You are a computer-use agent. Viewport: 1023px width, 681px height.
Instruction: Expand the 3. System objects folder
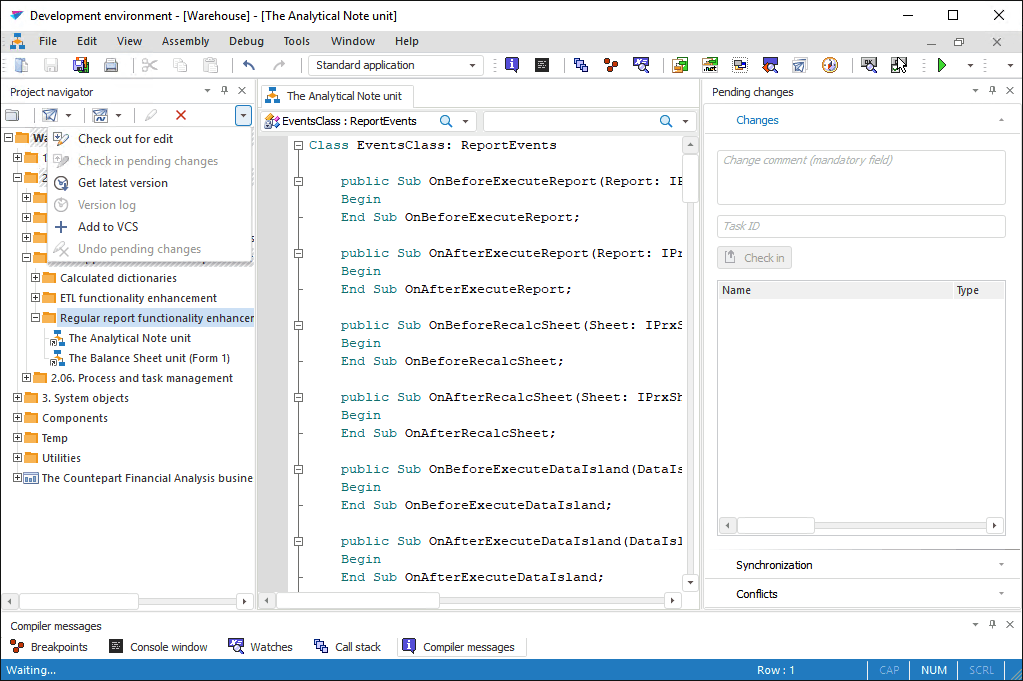click(17, 398)
